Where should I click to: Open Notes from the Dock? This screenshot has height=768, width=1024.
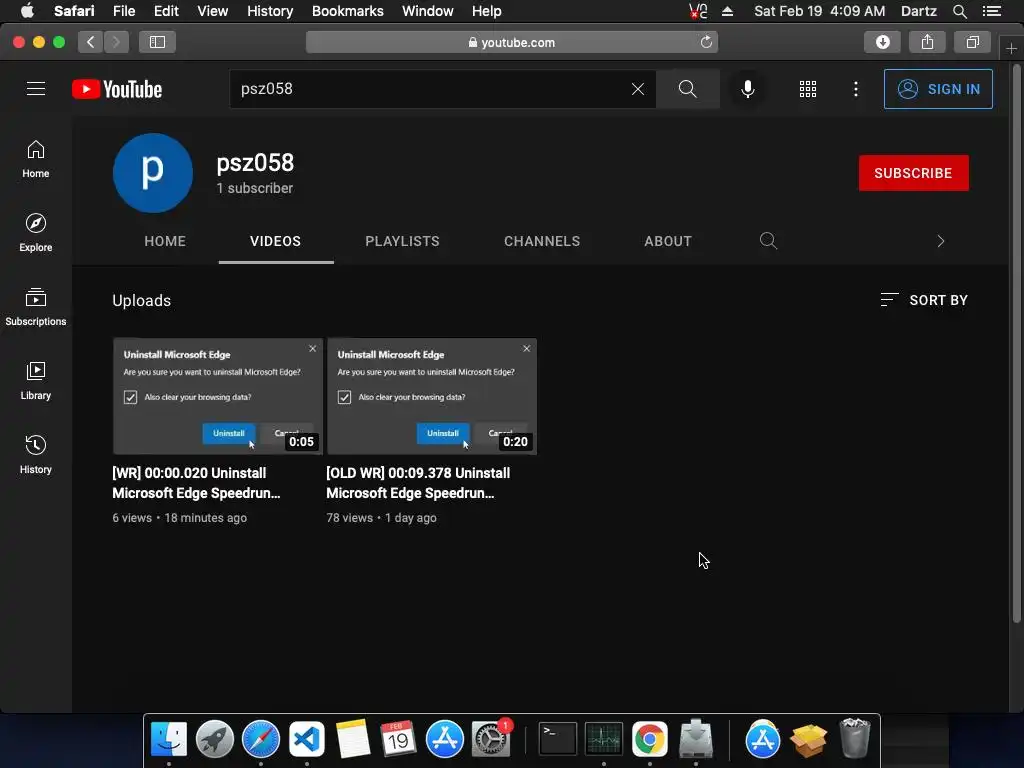click(353, 739)
